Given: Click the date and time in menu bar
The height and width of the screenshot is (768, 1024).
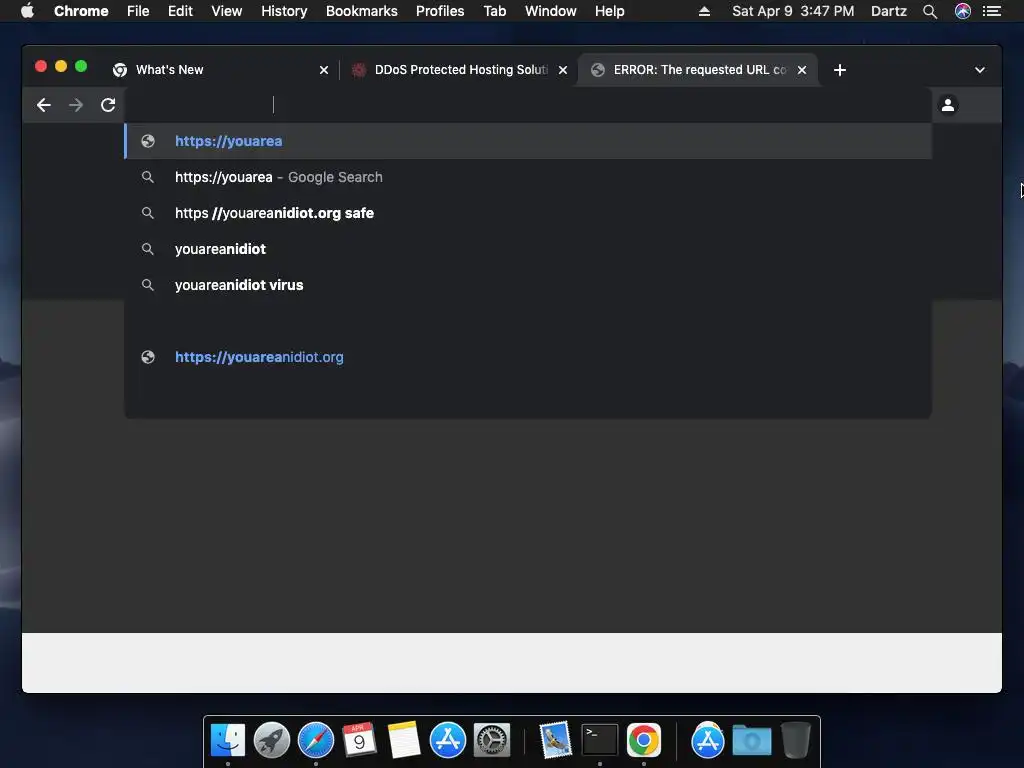Looking at the screenshot, I should coord(793,11).
